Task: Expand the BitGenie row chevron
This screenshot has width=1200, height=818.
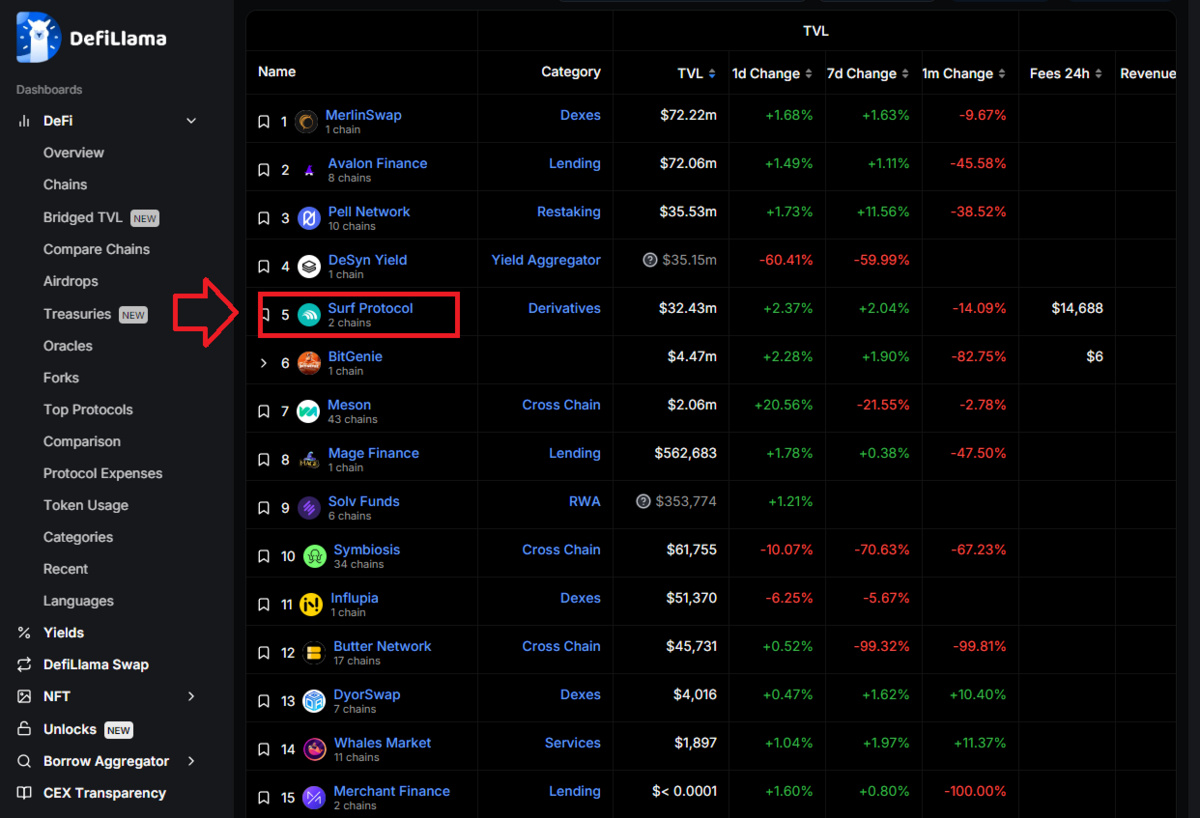Action: click(264, 363)
